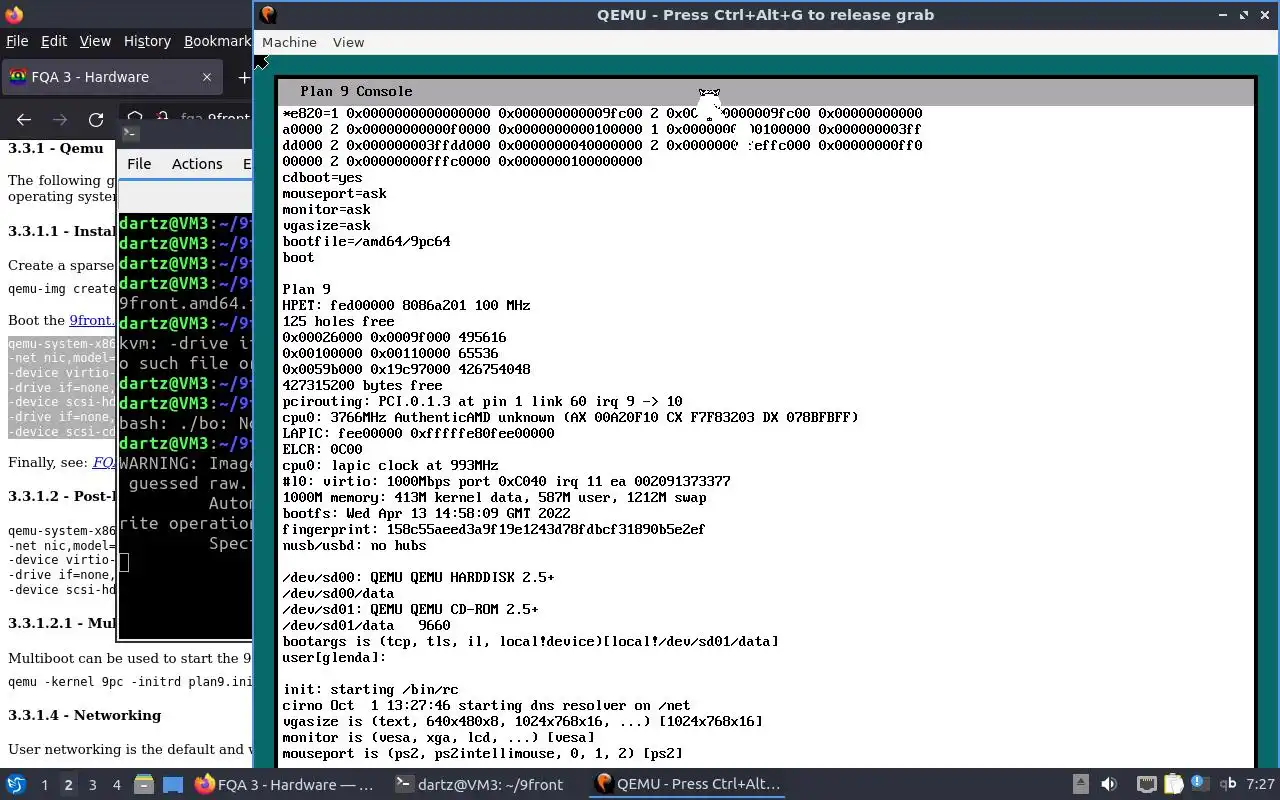Open the volume control tray icon

1108,784
